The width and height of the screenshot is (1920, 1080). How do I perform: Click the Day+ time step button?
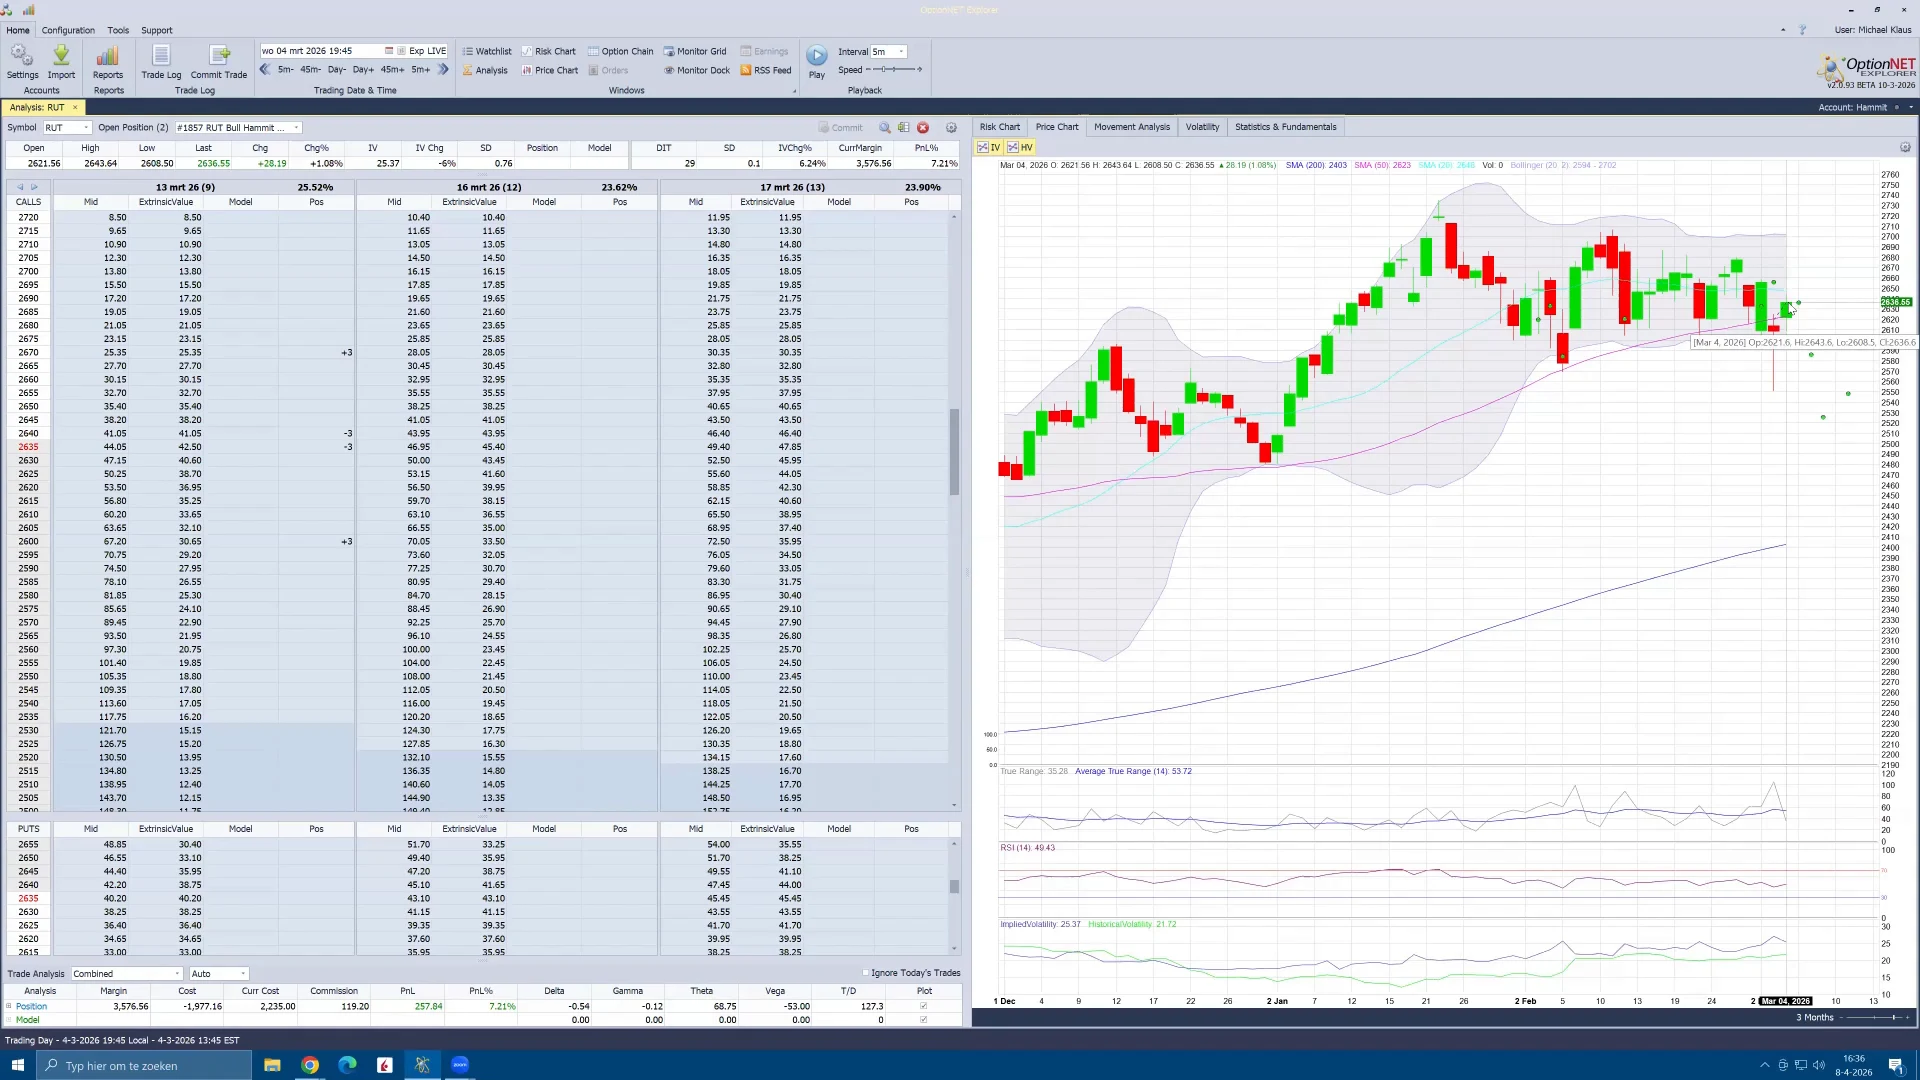[363, 70]
